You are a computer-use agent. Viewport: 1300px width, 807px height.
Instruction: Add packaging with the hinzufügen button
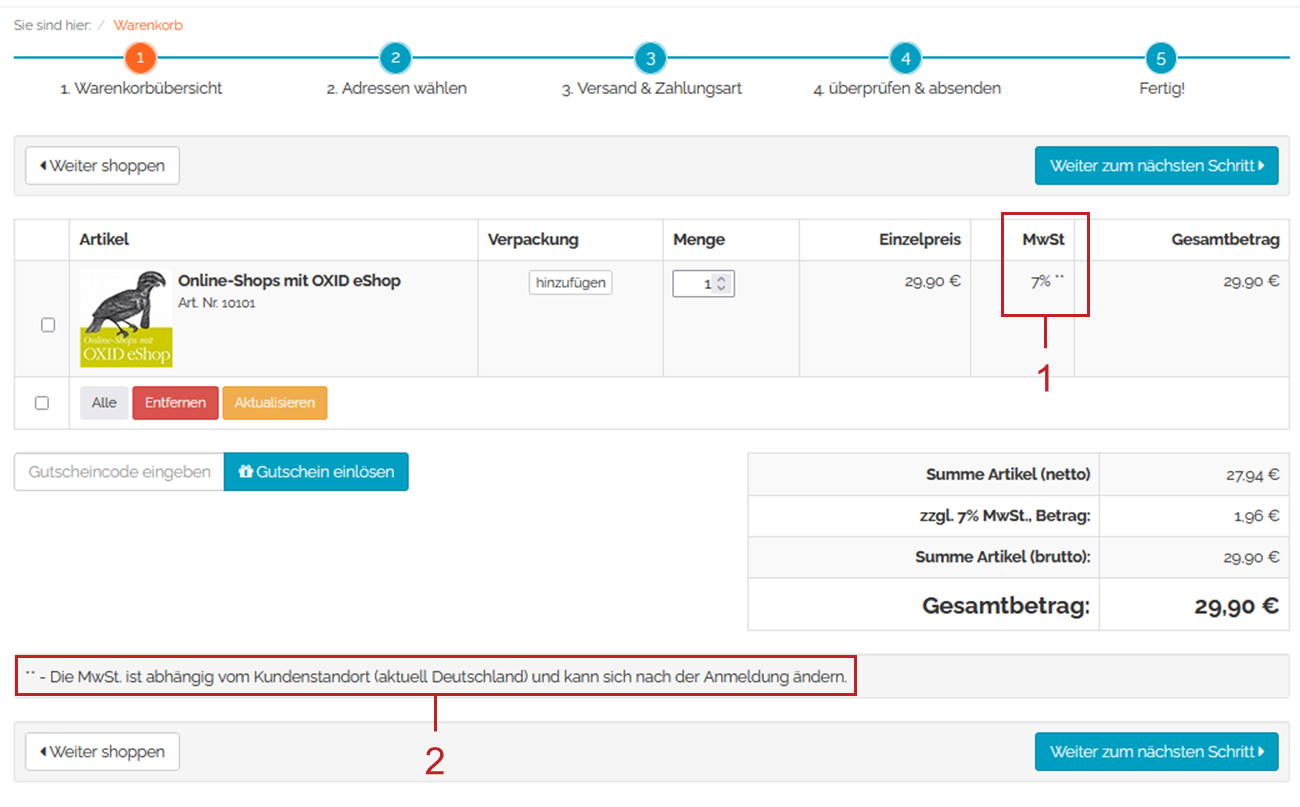click(570, 283)
